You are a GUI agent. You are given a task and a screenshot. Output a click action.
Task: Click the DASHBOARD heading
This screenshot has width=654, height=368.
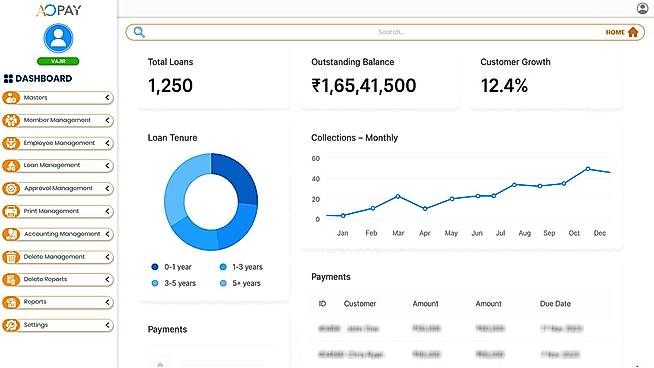(x=43, y=78)
